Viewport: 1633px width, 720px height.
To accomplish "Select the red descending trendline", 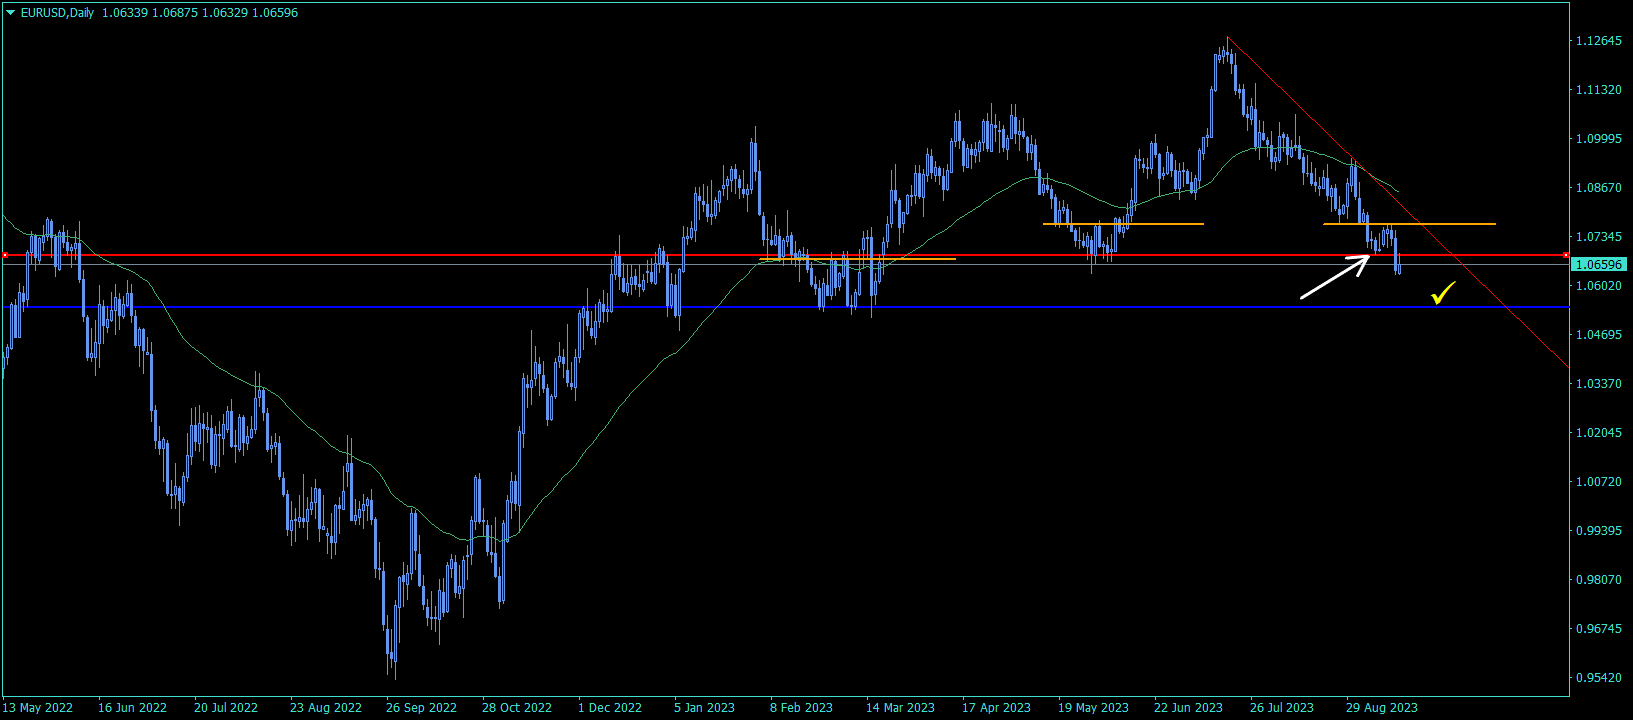I will click(x=1400, y=203).
